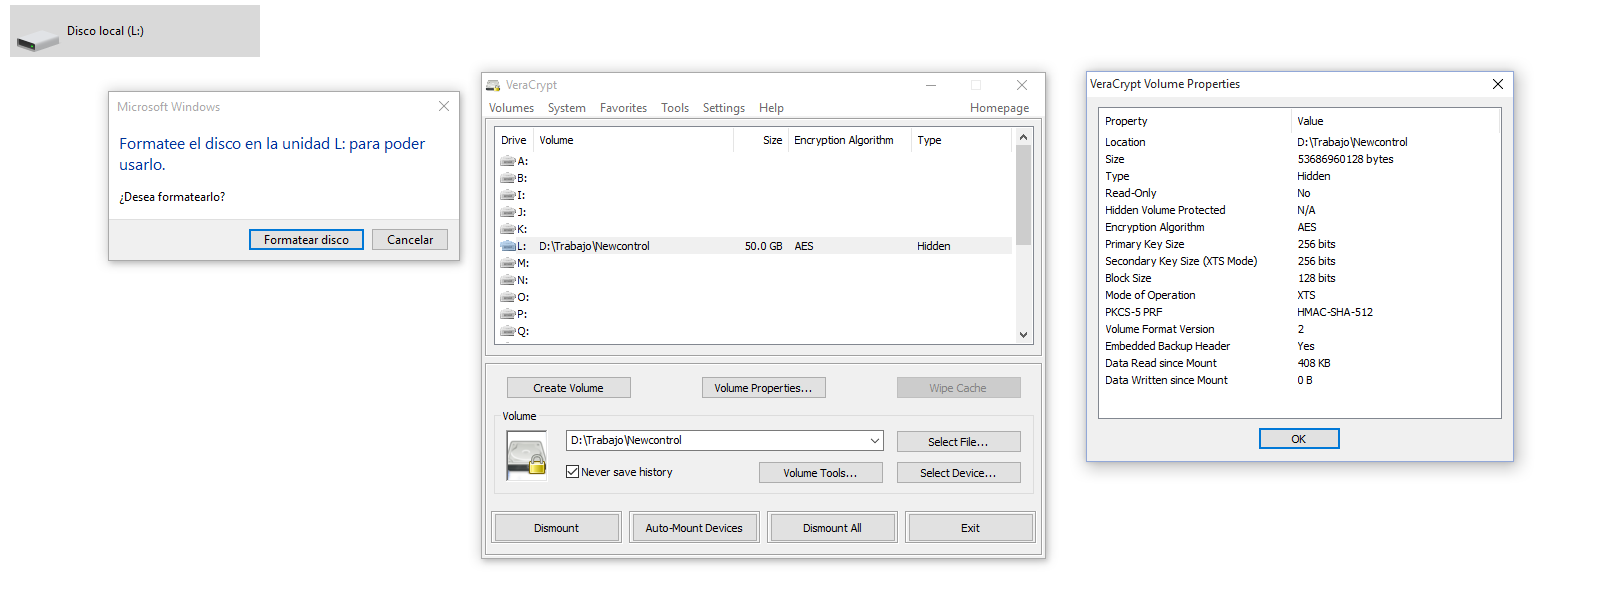1599x616 pixels.
Task: Click the Select Device... button
Action: pos(958,473)
